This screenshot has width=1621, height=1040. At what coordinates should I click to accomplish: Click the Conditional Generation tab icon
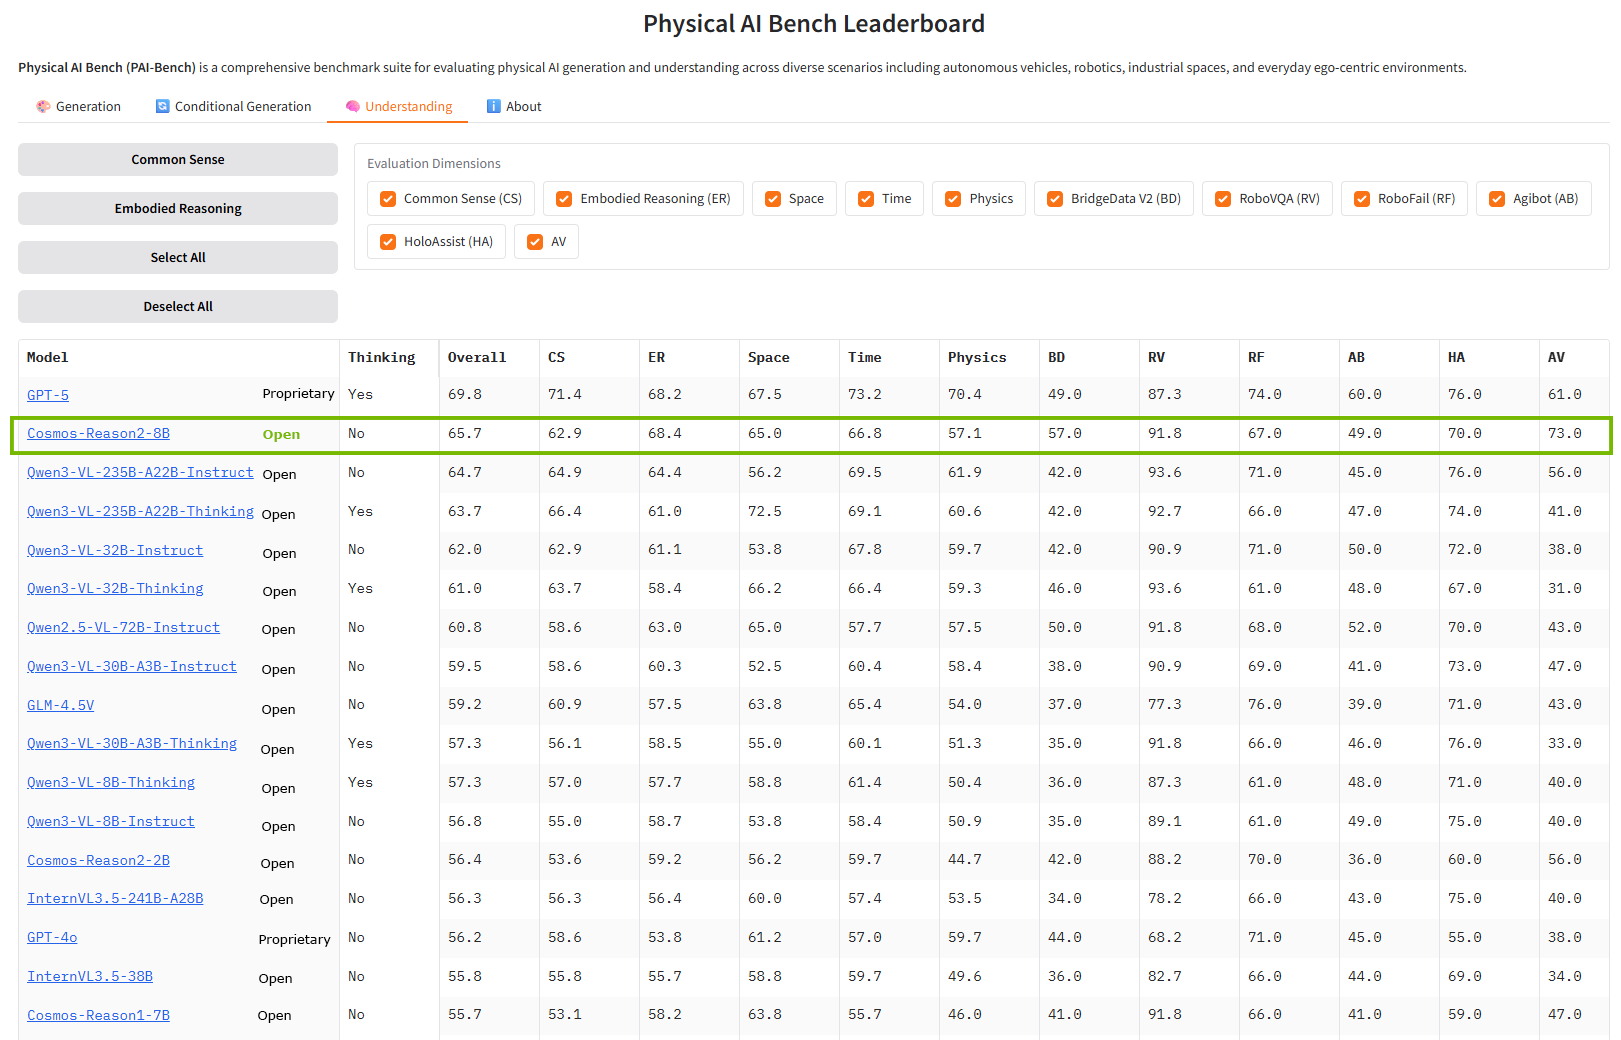click(162, 106)
